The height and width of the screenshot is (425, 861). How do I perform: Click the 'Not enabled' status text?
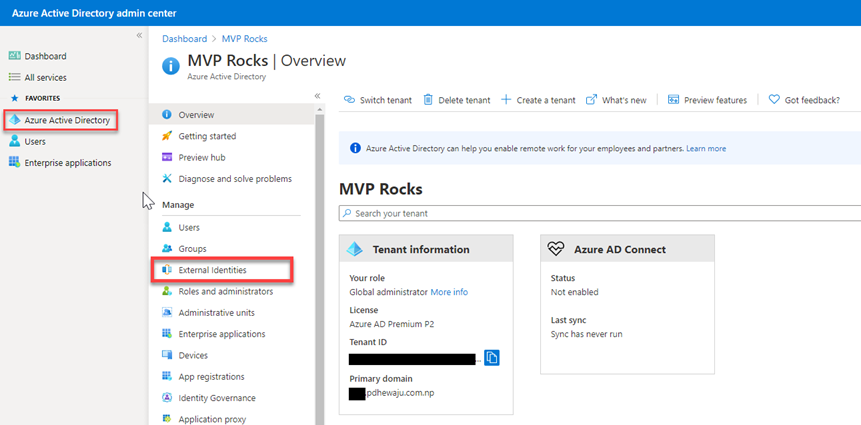(574, 292)
